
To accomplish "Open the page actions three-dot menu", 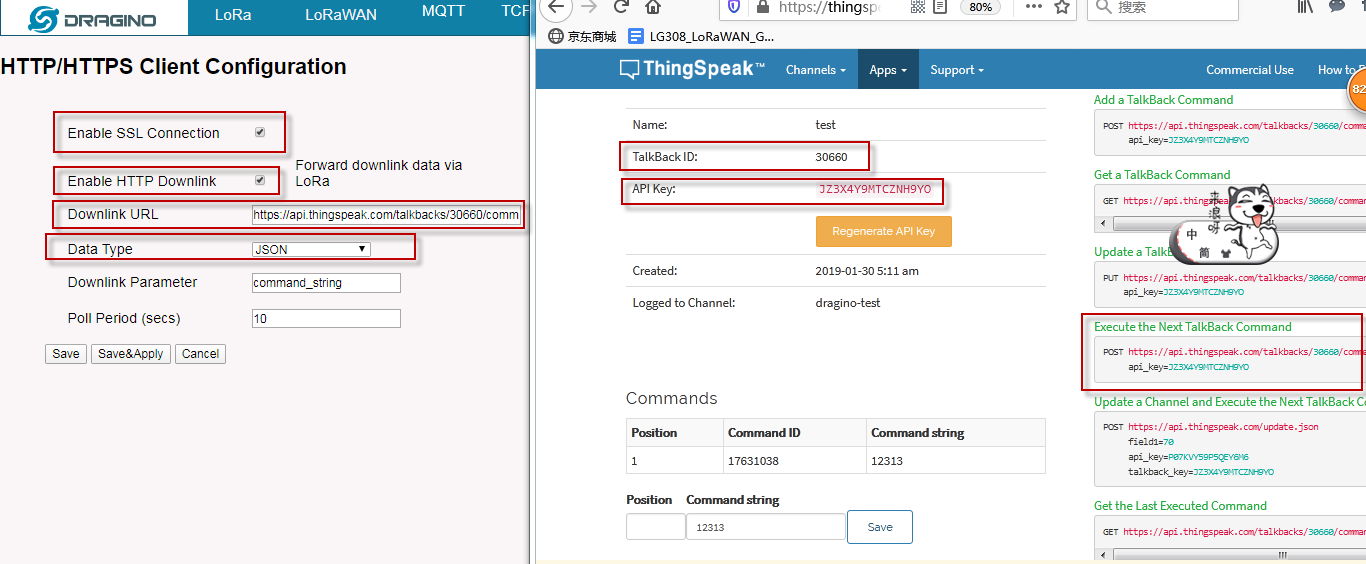I will [1034, 7].
